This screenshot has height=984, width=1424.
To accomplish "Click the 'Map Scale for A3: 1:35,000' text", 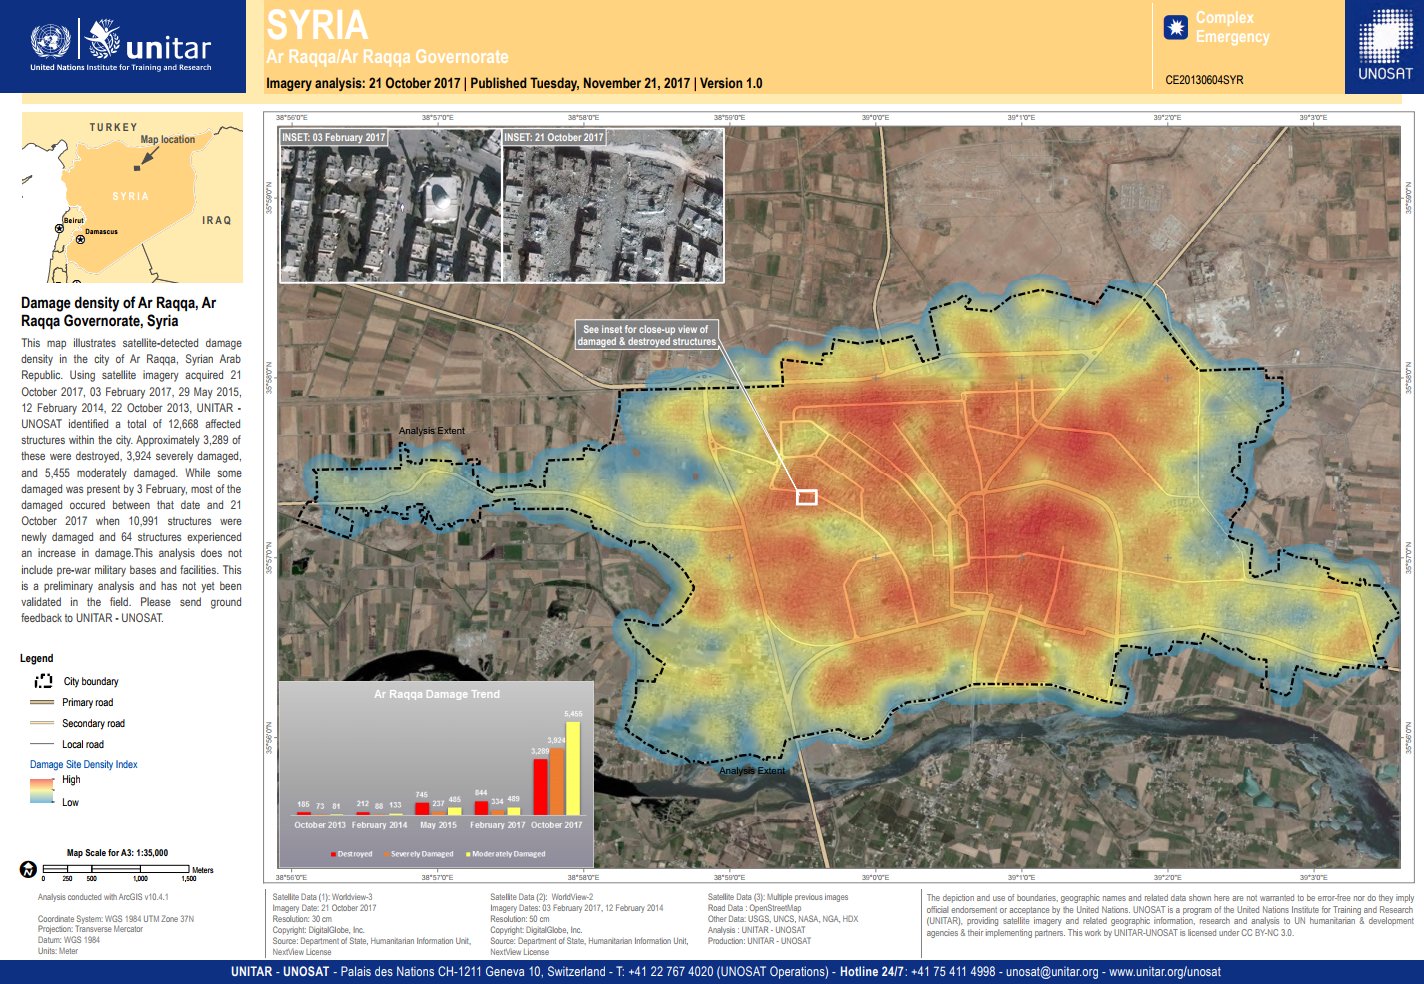I will click(x=117, y=853).
